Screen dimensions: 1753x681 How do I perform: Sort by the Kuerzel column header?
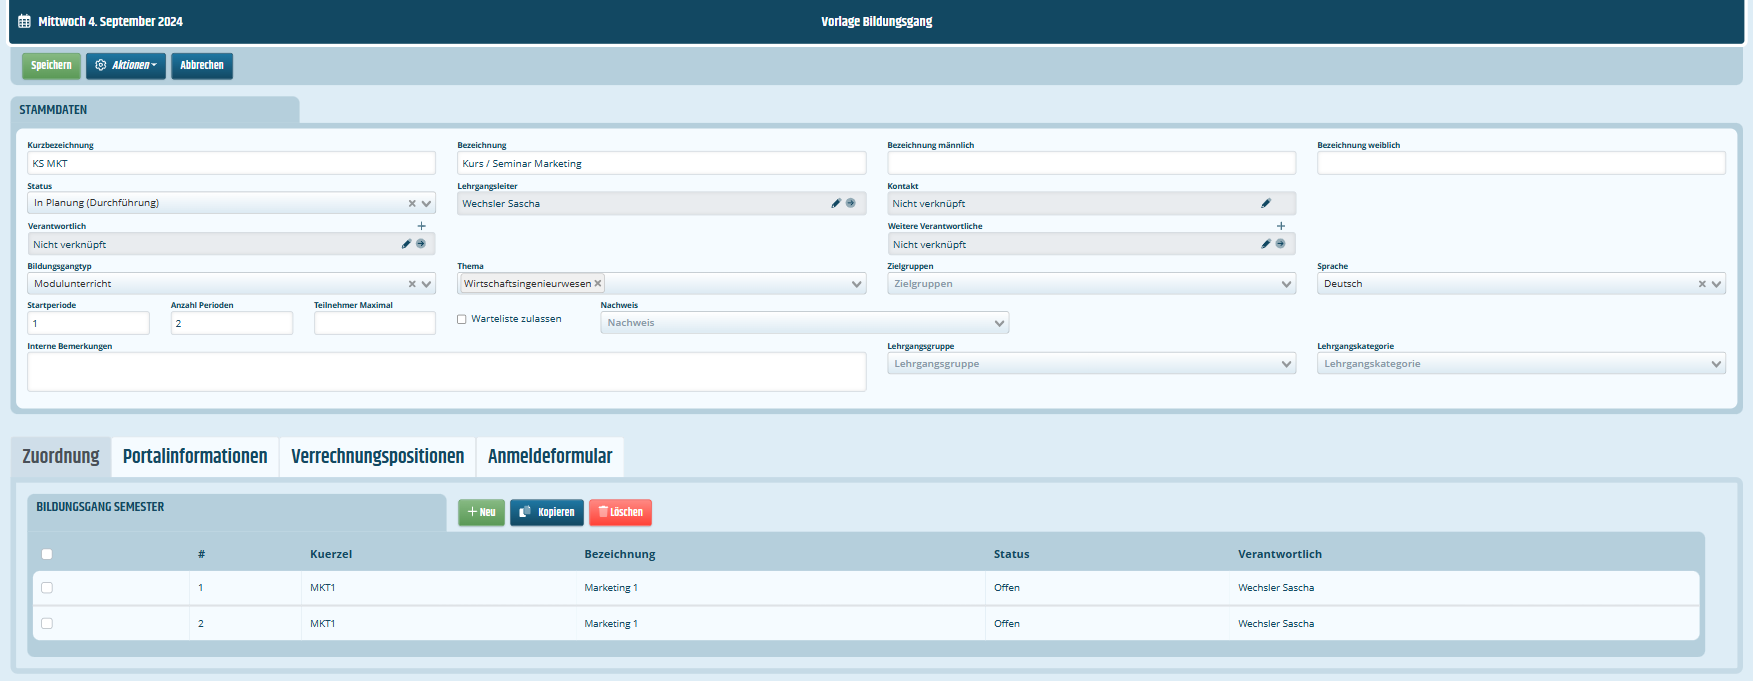pyautogui.click(x=331, y=554)
